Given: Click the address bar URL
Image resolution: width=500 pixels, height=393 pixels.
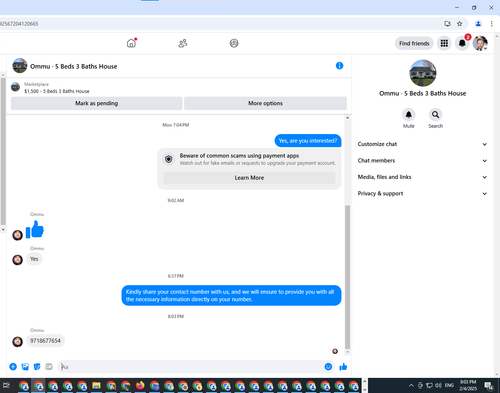Looking at the screenshot, I should [x=19, y=24].
